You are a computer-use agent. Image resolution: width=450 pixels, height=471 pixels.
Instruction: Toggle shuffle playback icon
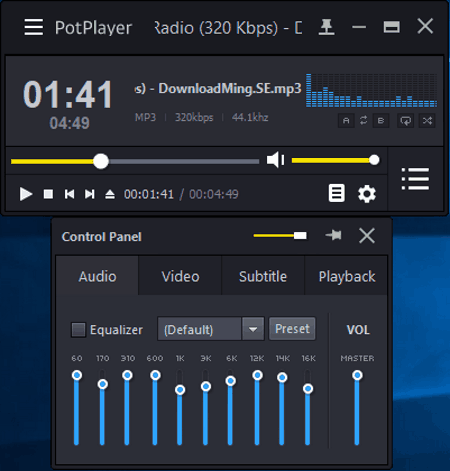427,121
